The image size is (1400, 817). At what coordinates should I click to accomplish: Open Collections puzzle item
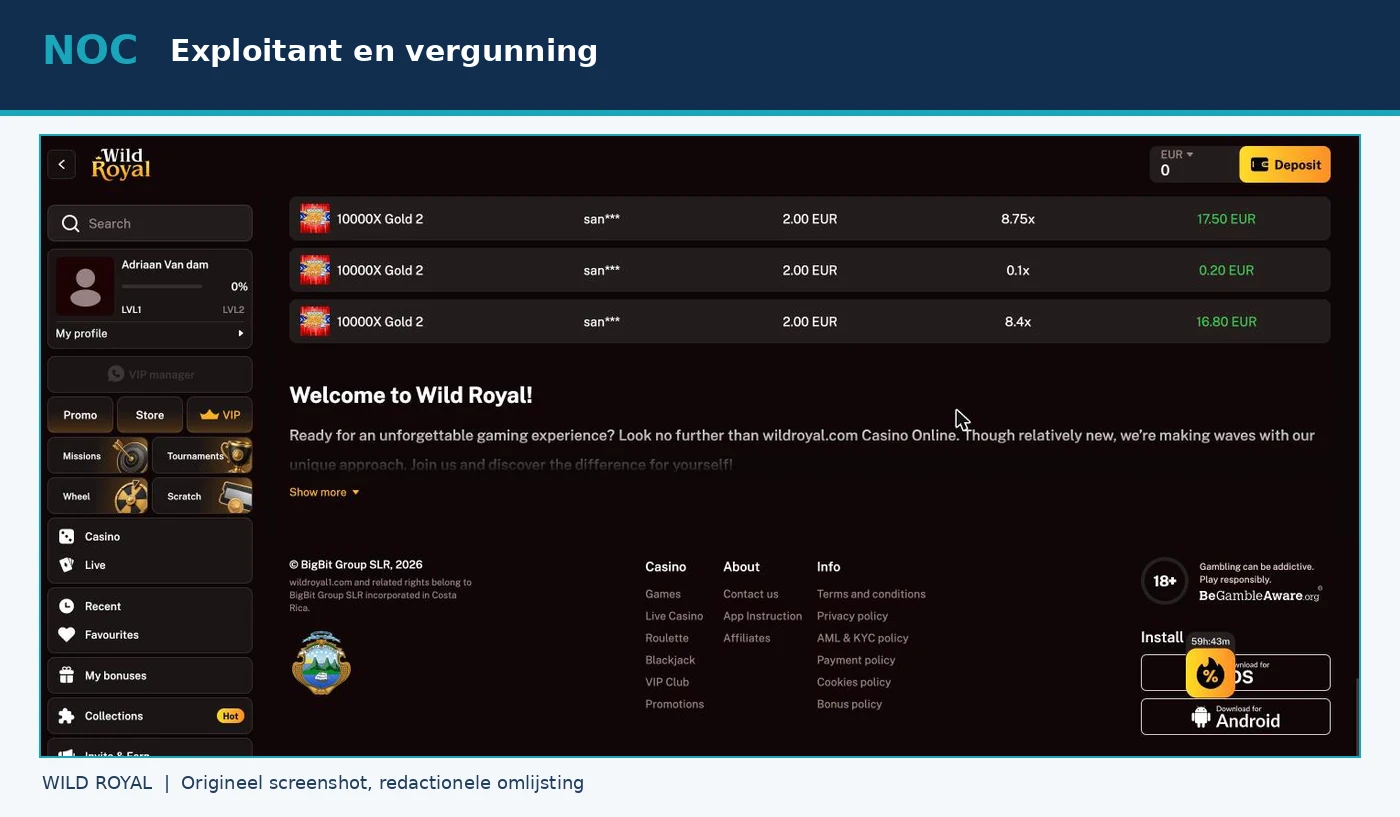[150, 716]
